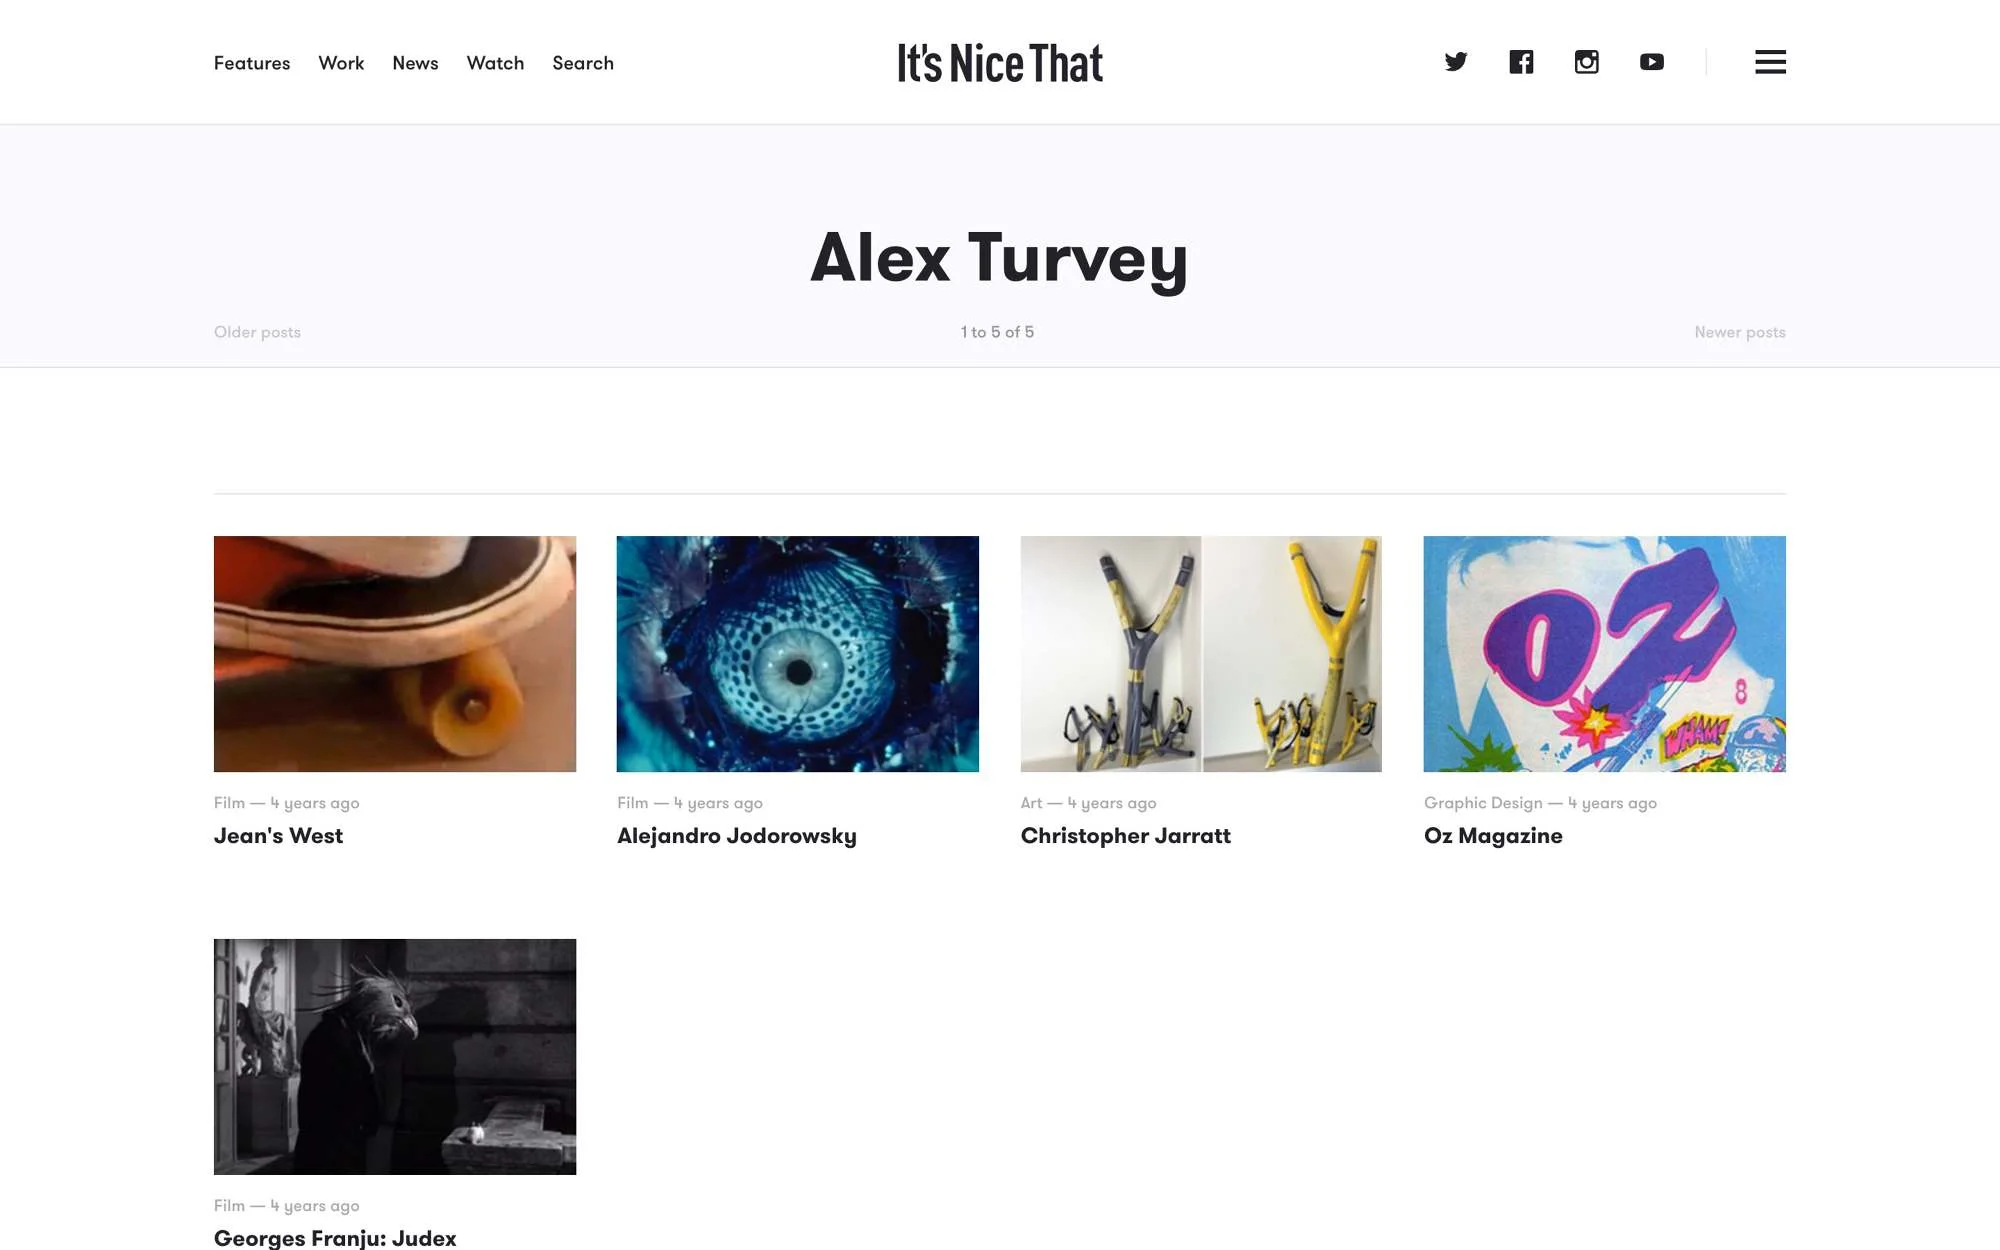Image resolution: width=2000 pixels, height=1250 pixels.
Task: Select News in the navigation
Action: pyautogui.click(x=415, y=63)
